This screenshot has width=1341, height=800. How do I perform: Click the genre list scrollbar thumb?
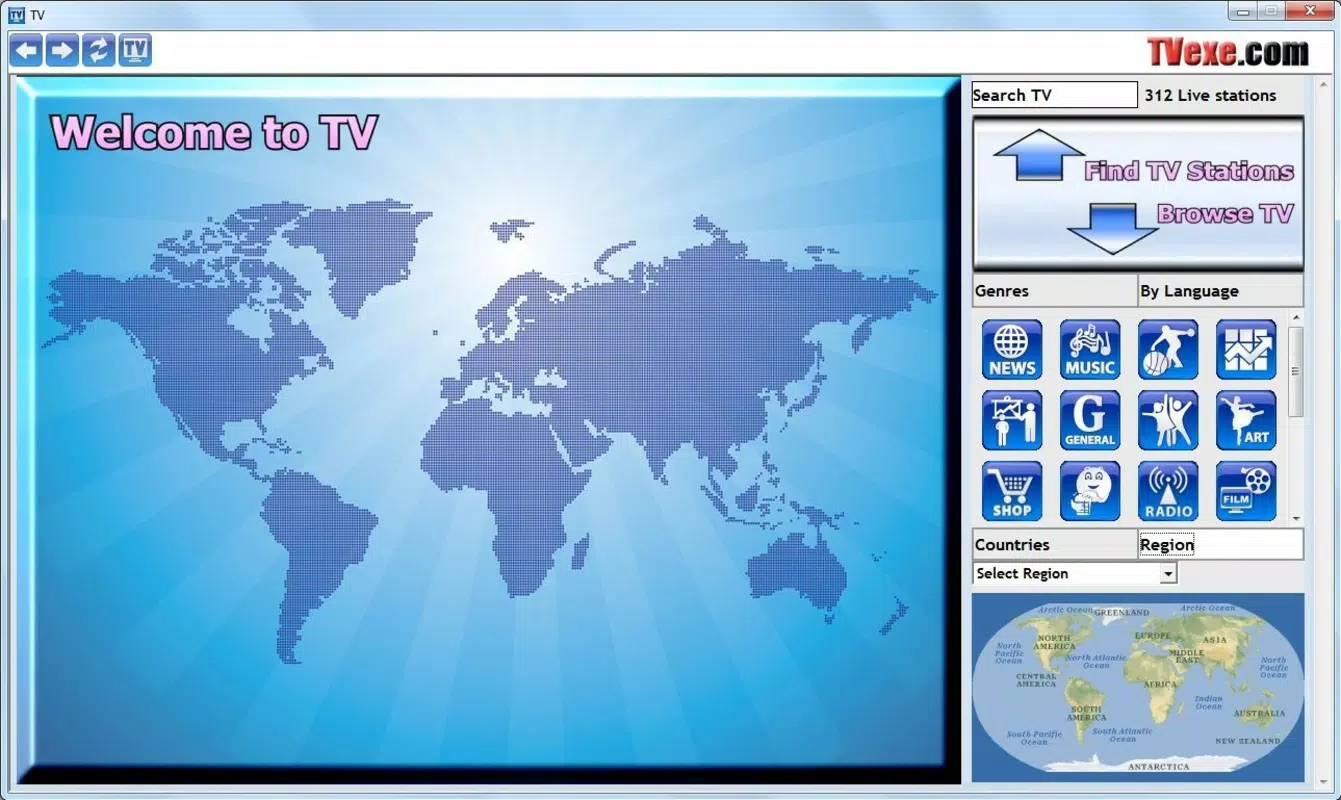(x=1296, y=371)
